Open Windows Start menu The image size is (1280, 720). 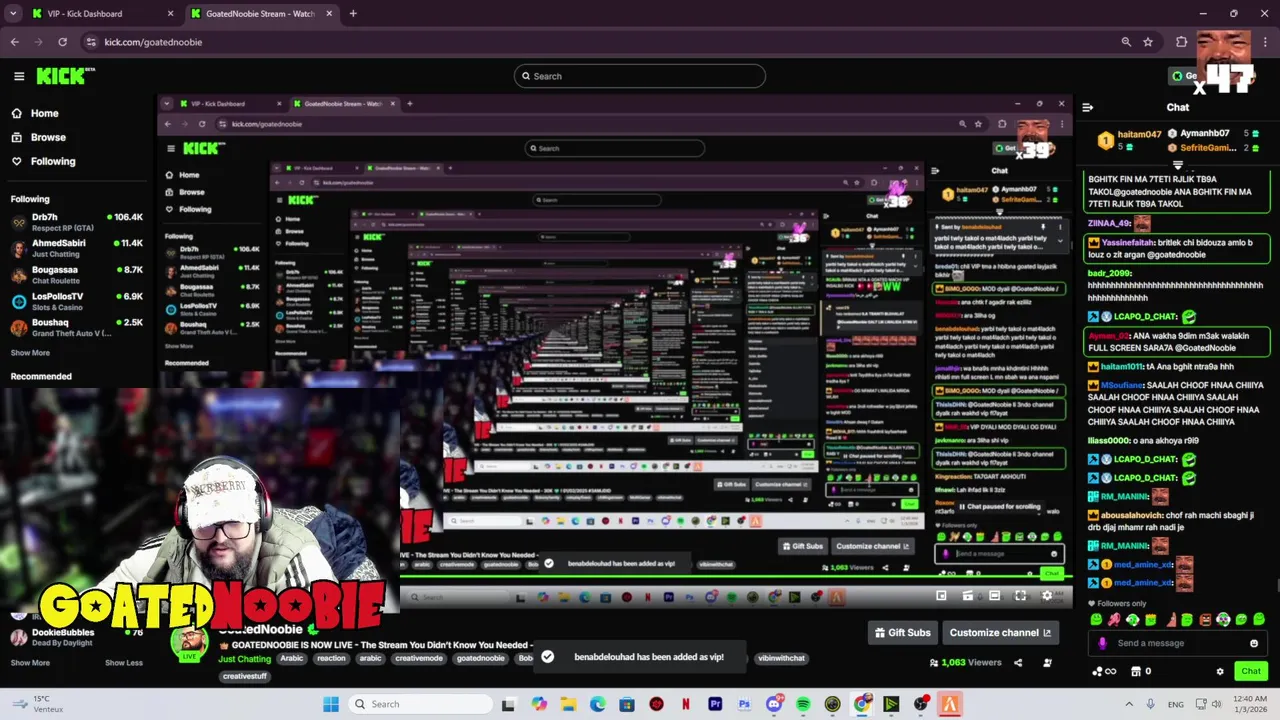[331, 704]
